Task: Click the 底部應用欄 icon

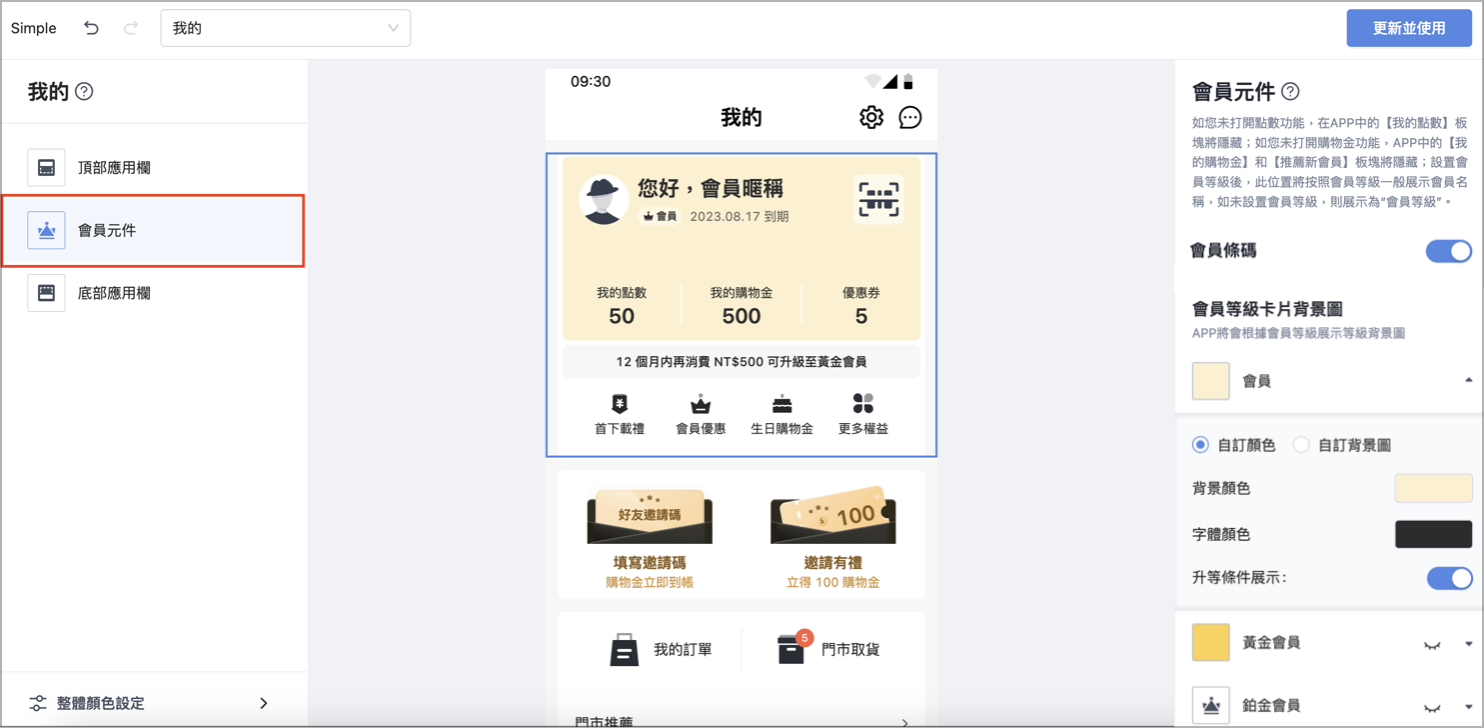Action: [46, 293]
